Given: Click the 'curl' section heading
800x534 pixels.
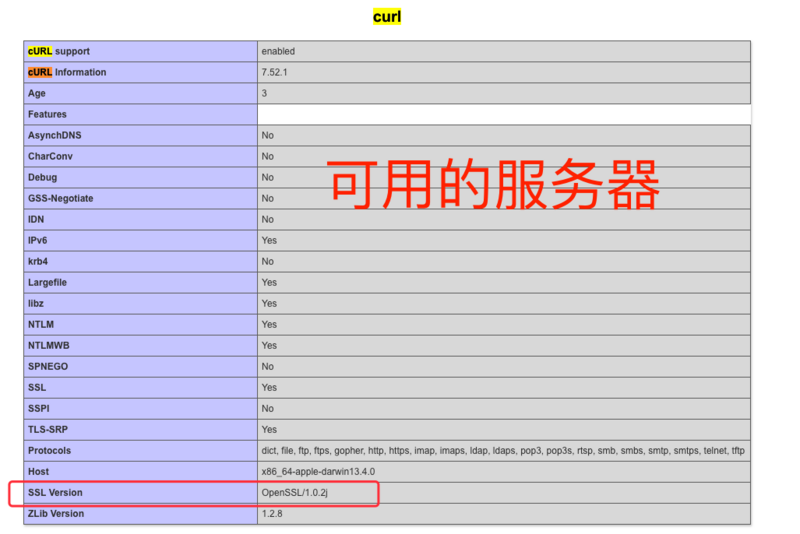Looking at the screenshot, I should click(x=387, y=17).
